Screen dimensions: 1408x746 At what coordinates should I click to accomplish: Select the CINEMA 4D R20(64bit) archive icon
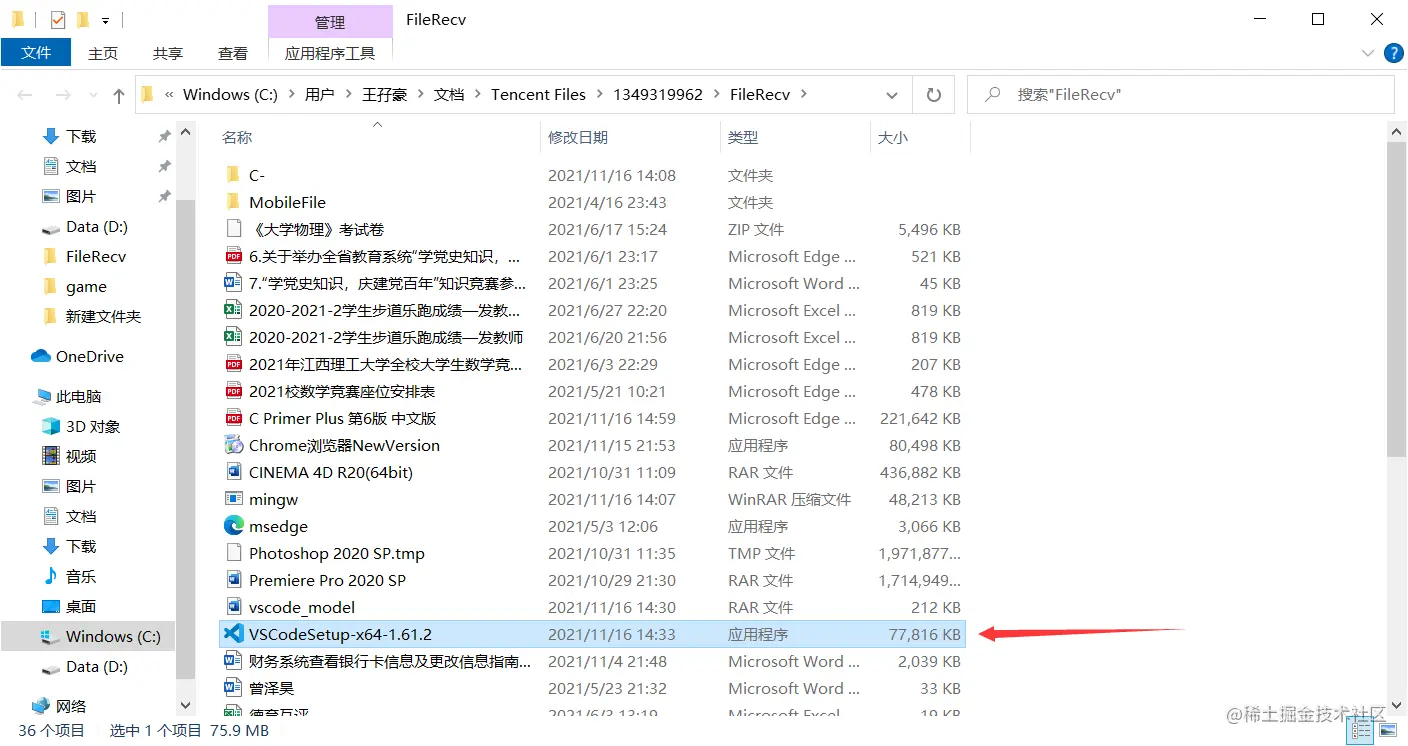point(233,472)
